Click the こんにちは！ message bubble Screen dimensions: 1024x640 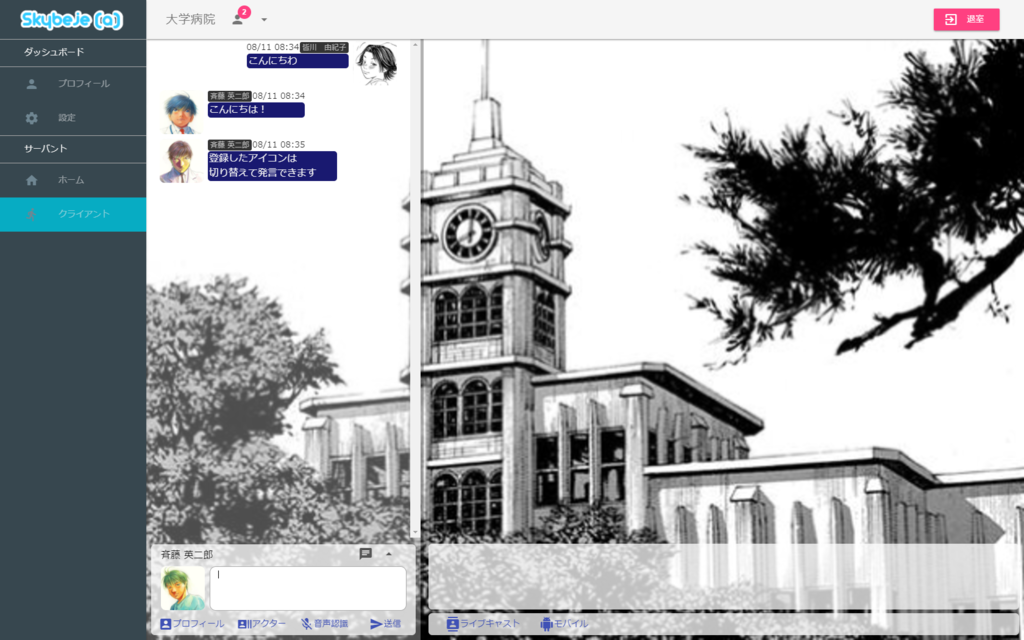pos(256,110)
